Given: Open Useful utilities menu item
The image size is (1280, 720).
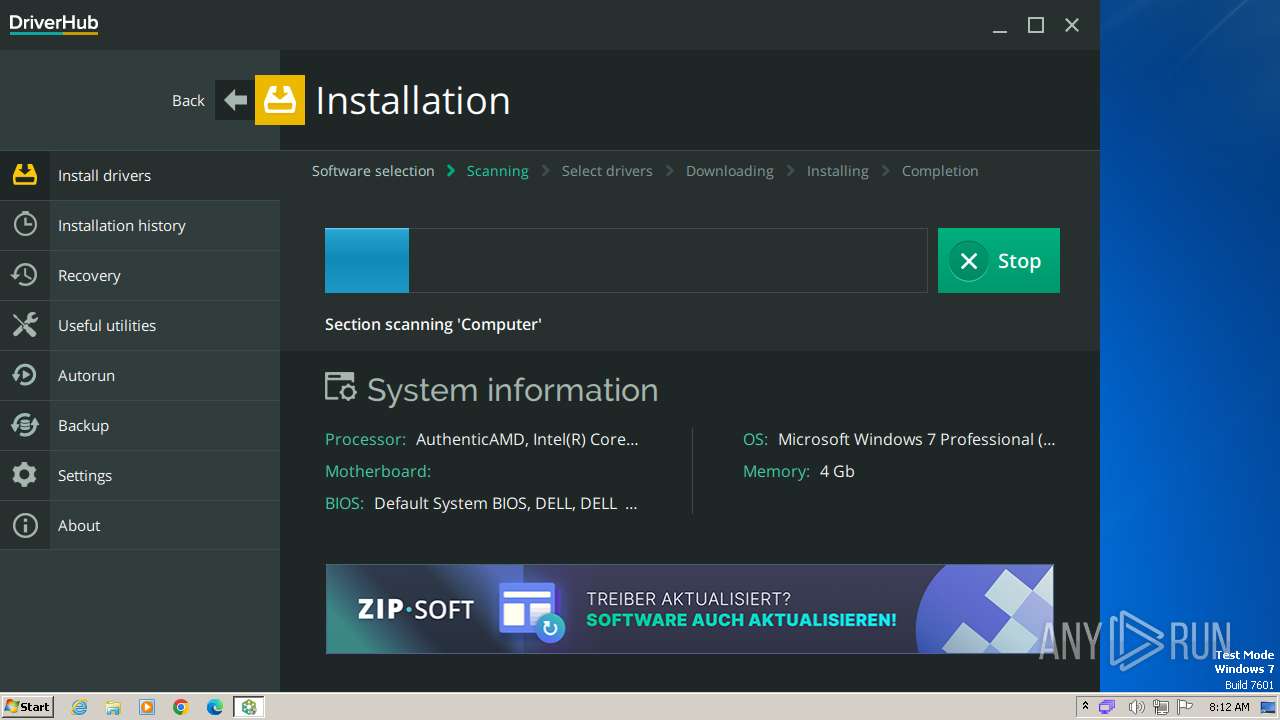Looking at the screenshot, I should (x=140, y=325).
